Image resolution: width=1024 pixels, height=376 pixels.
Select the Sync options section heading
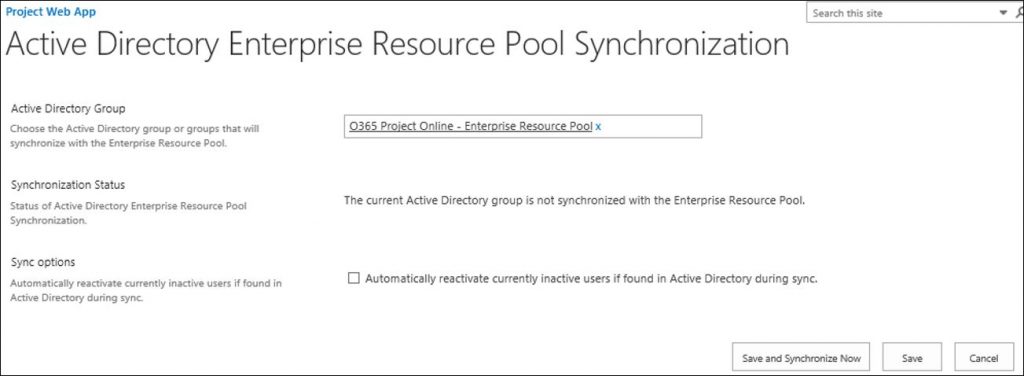point(43,262)
